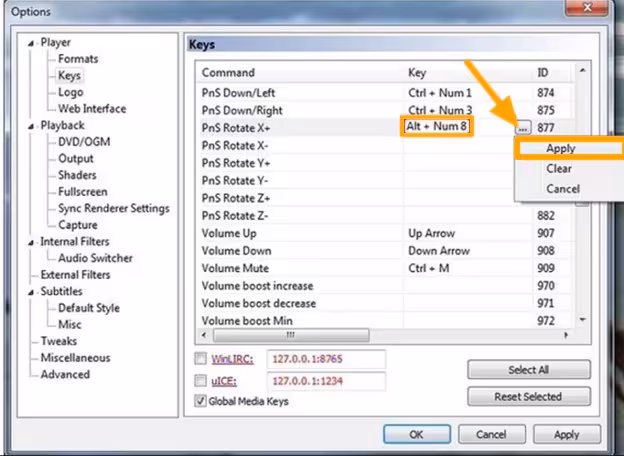This screenshot has width=624, height=456.
Task: Select Shaders in the options tree
Action: coord(77,175)
